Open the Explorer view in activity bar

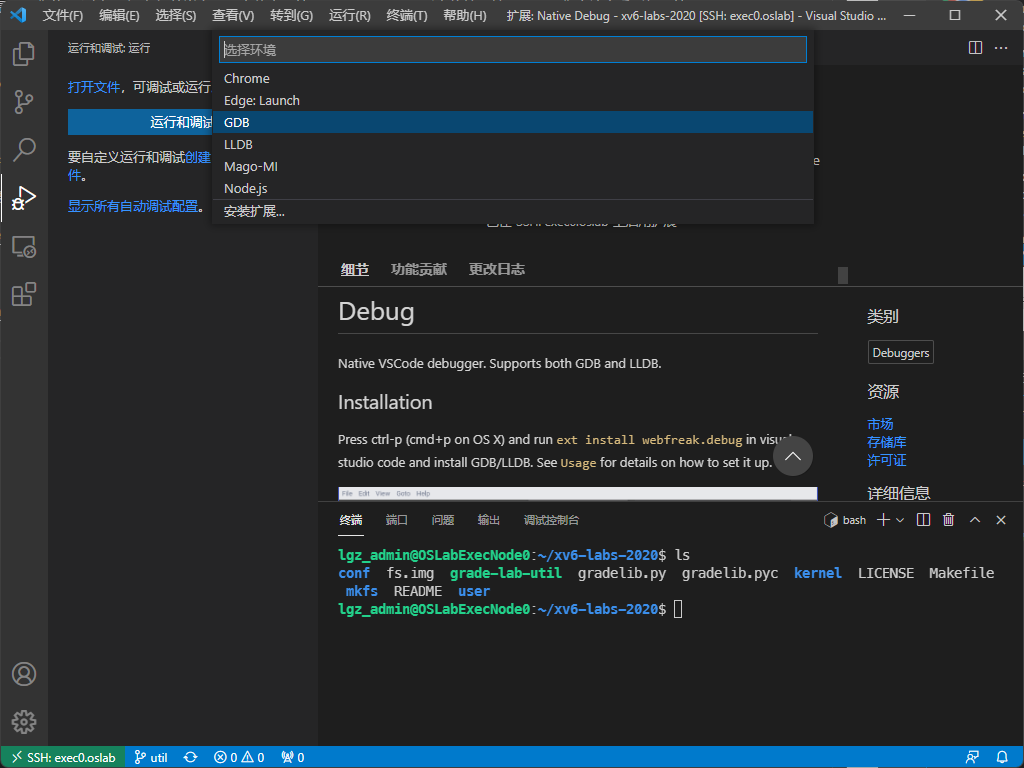[x=24, y=54]
